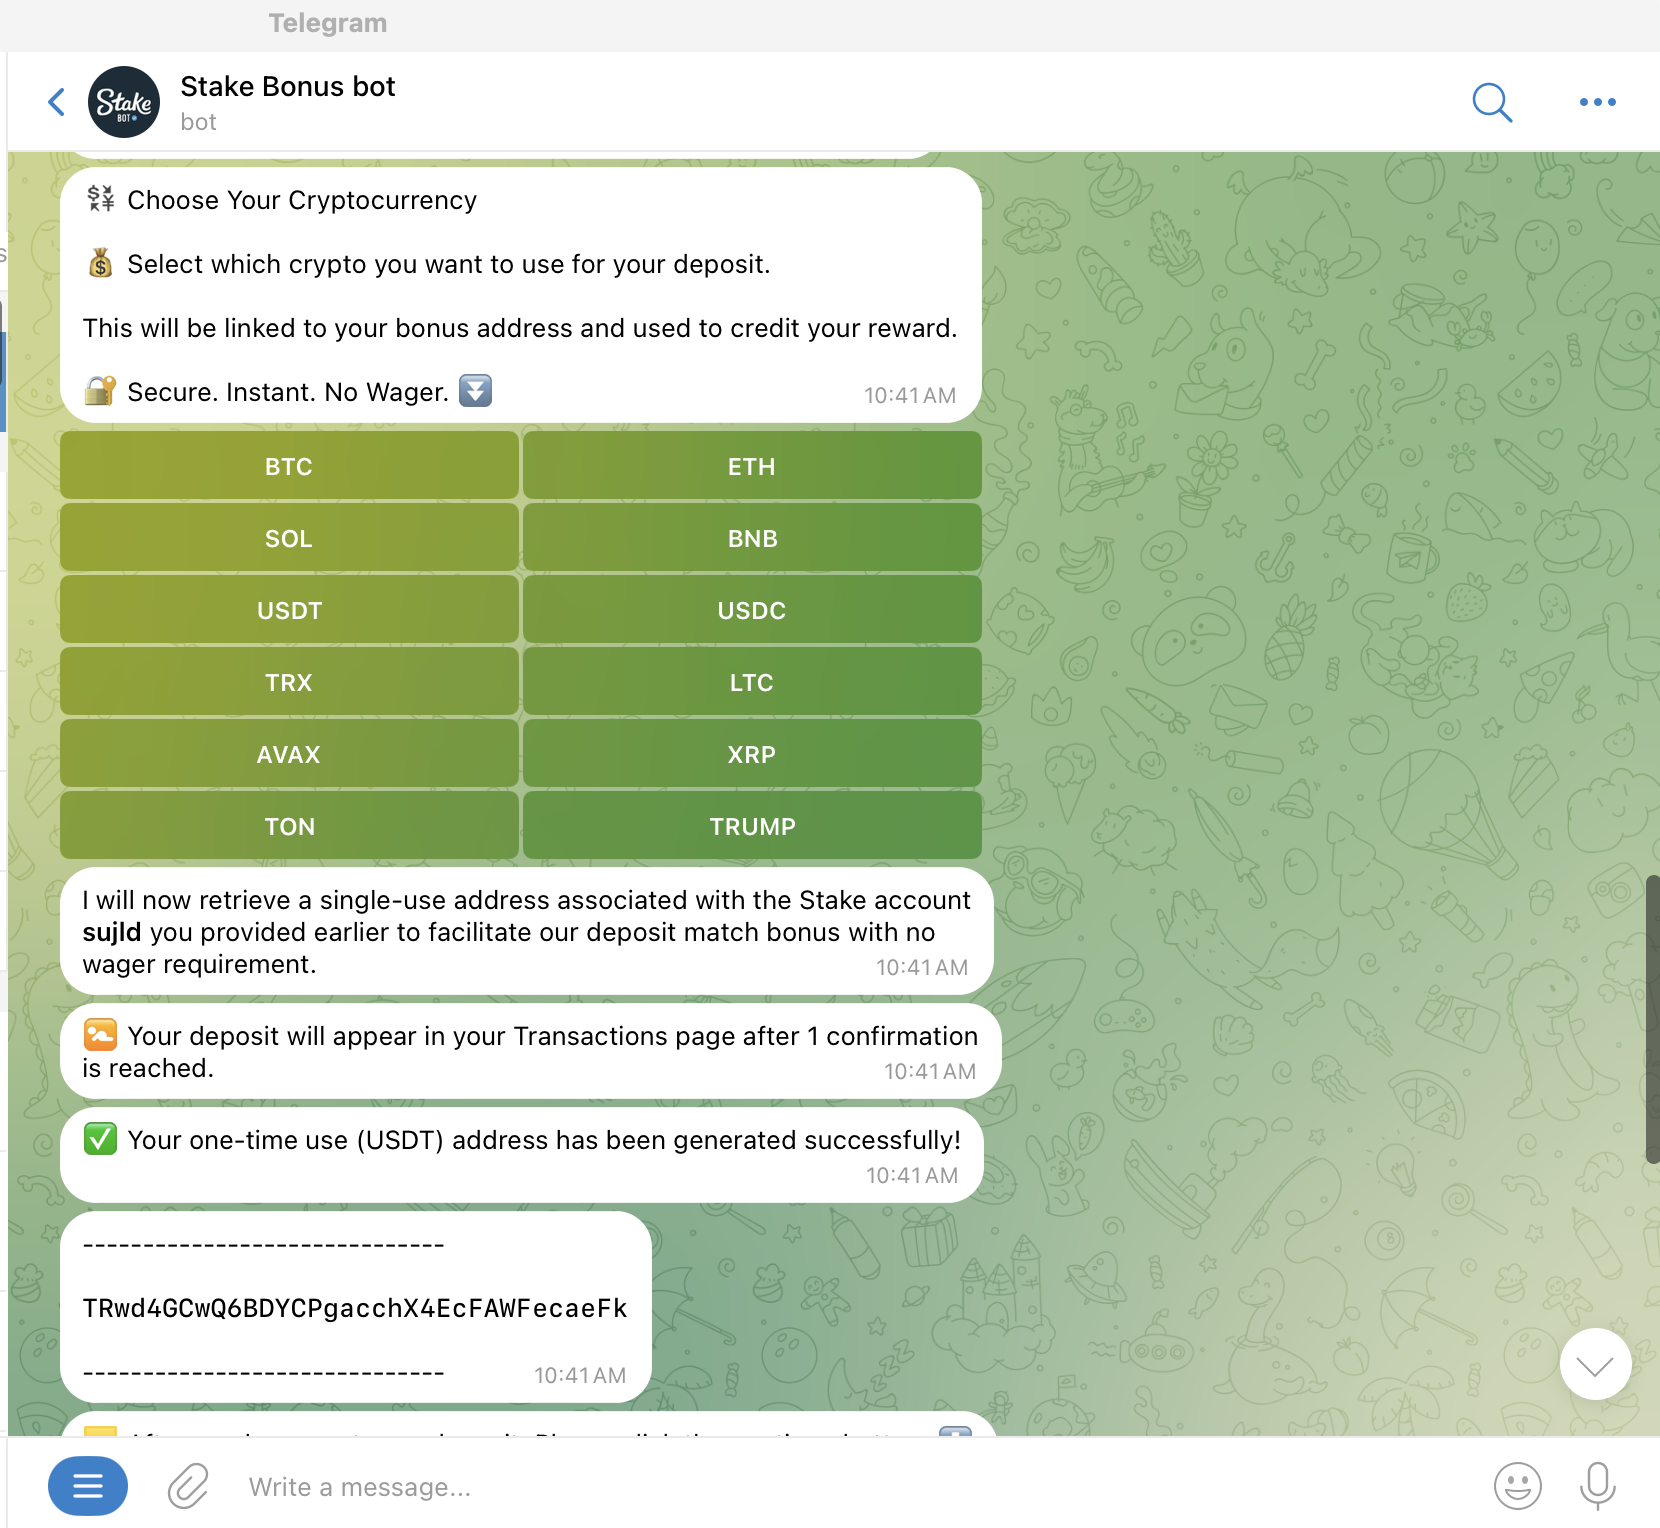Image resolution: width=1660 pixels, height=1528 pixels.
Task: Pick the TRUMP cryptocurrency button
Action: coord(752,826)
